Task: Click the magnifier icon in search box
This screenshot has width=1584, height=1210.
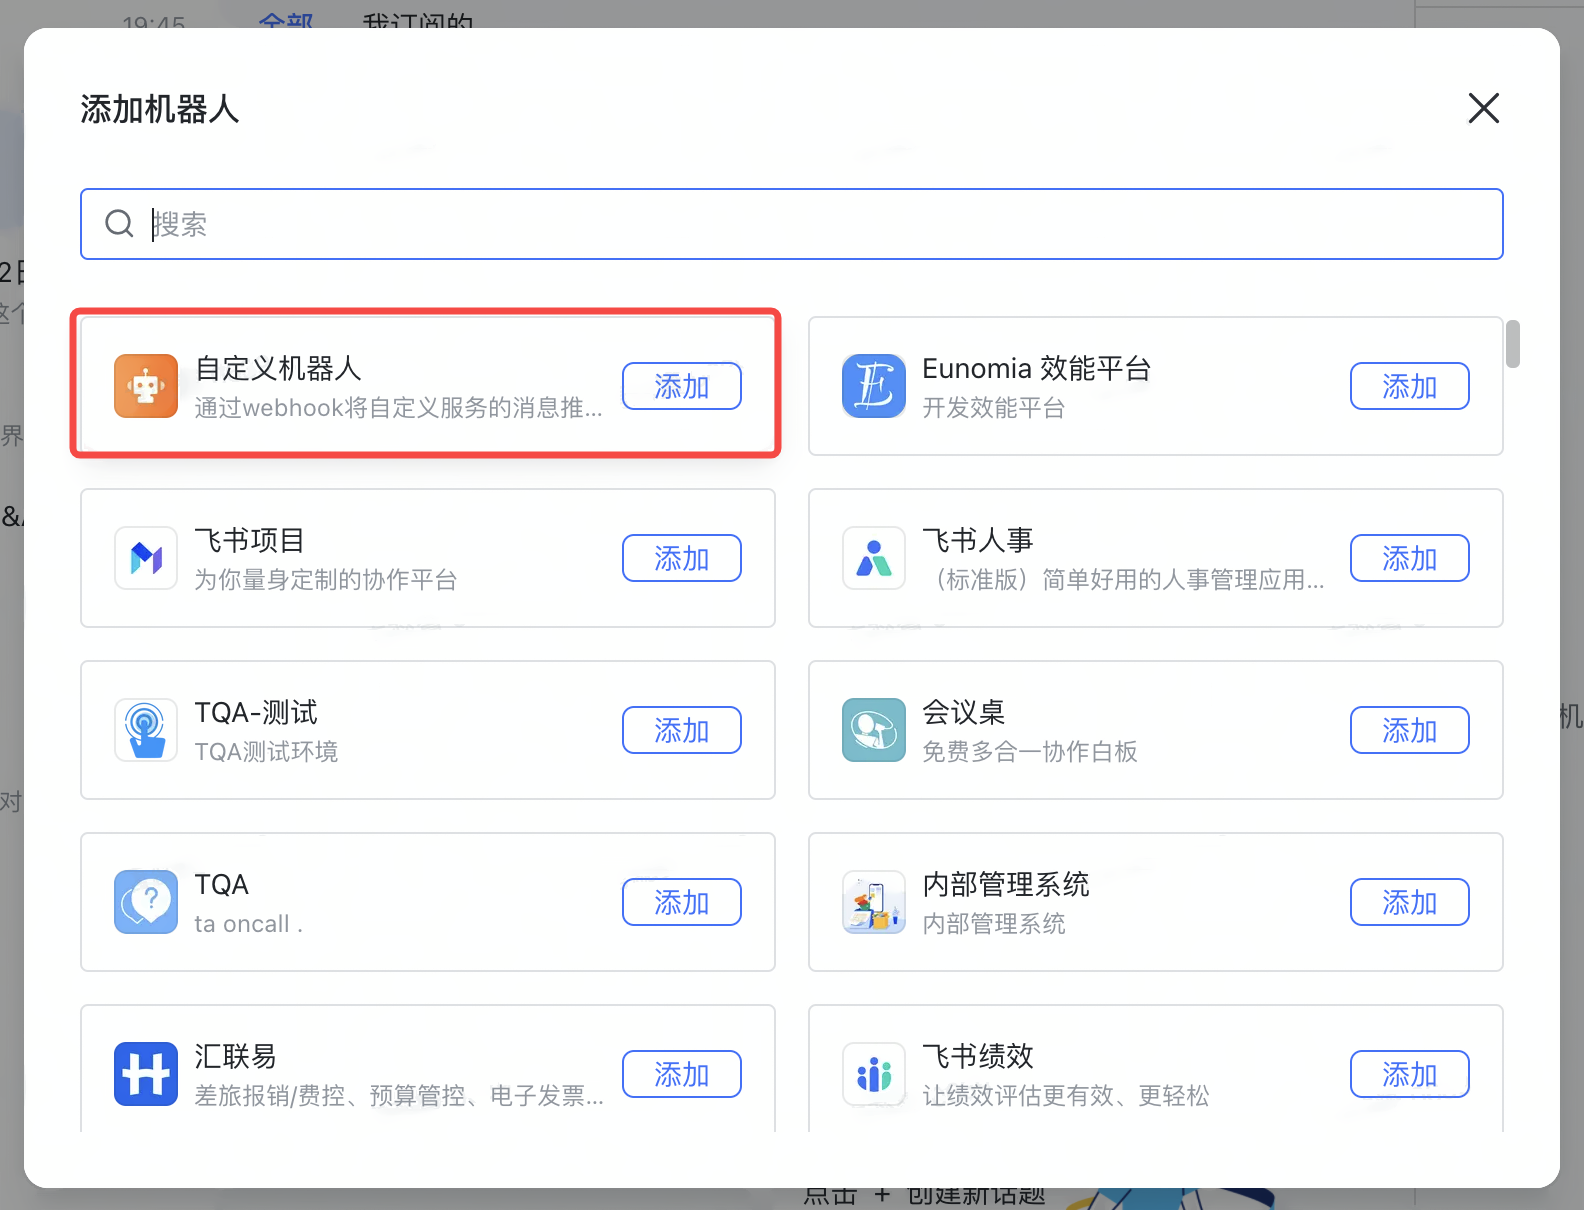Action: (x=119, y=223)
